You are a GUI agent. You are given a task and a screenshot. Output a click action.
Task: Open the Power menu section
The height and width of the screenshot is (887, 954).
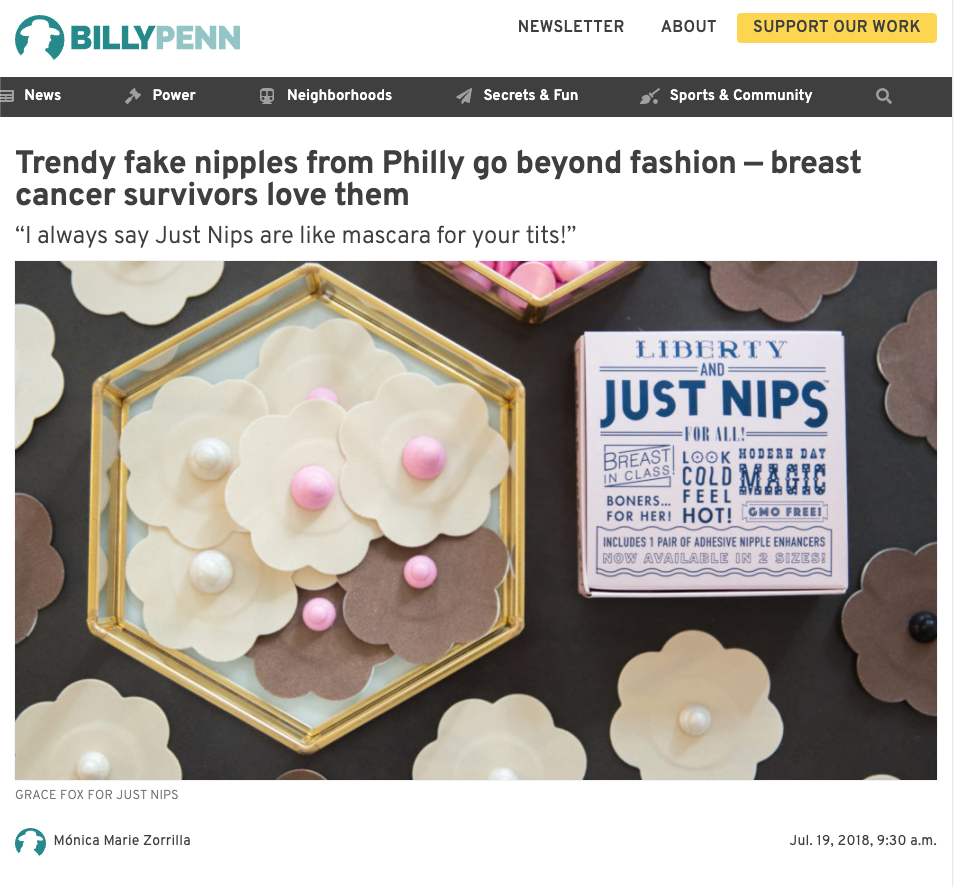tap(174, 95)
